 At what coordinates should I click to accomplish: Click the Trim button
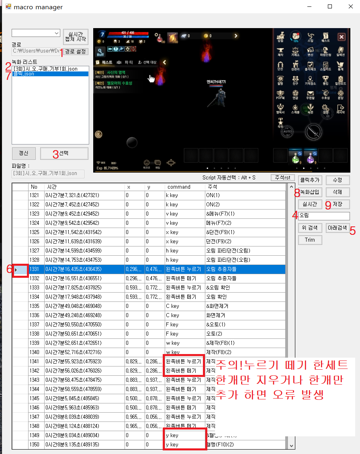click(x=310, y=240)
